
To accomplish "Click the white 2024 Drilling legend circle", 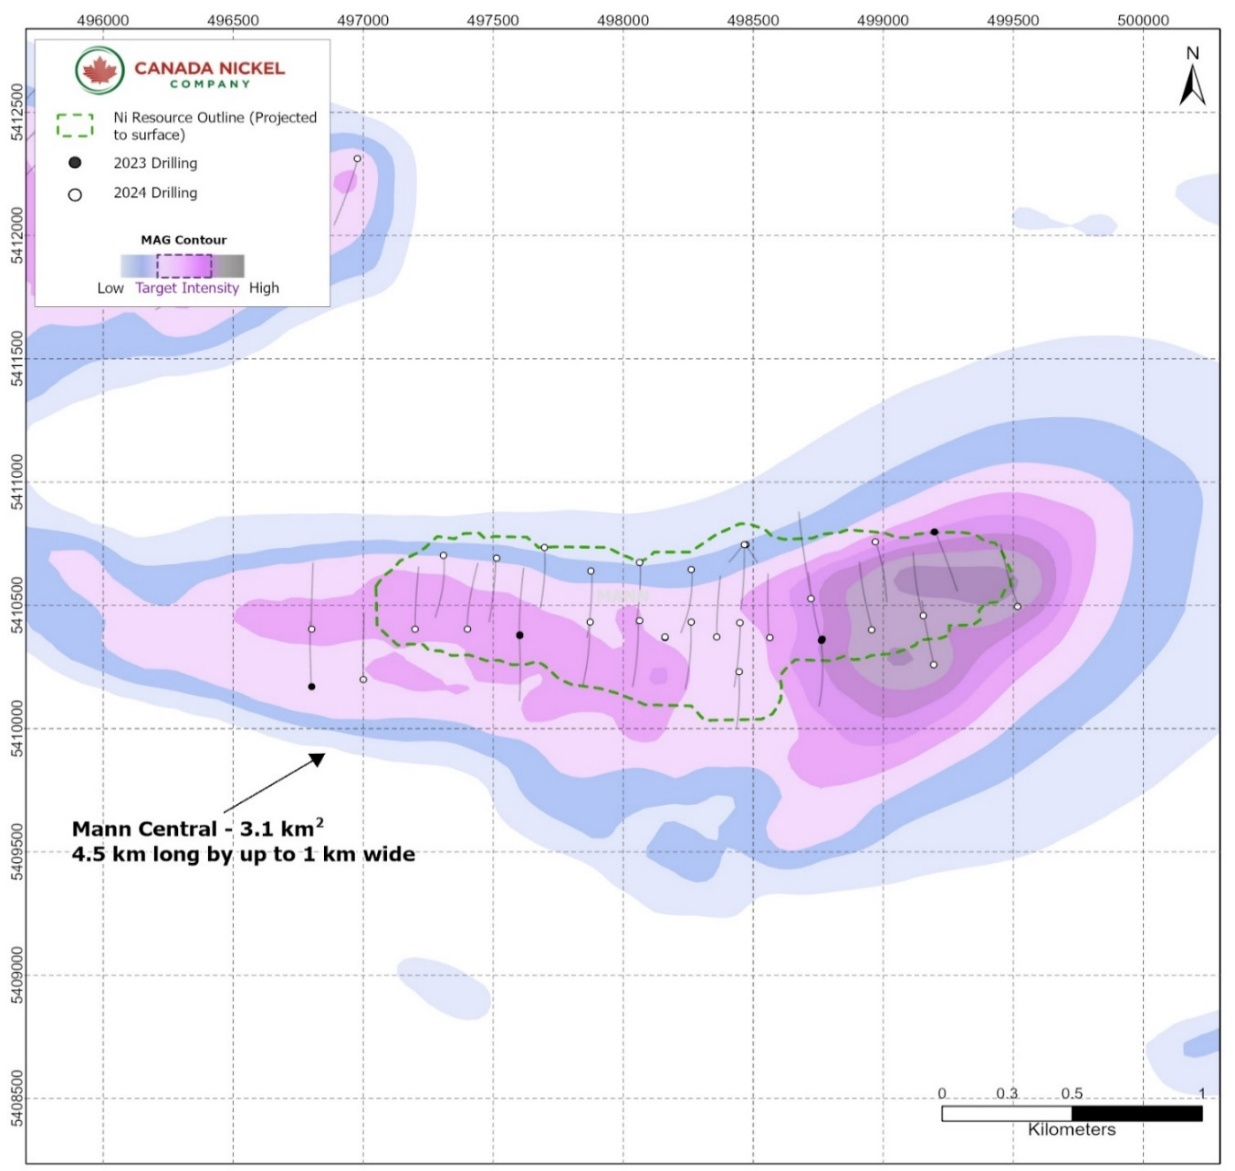I will coord(75,194).
